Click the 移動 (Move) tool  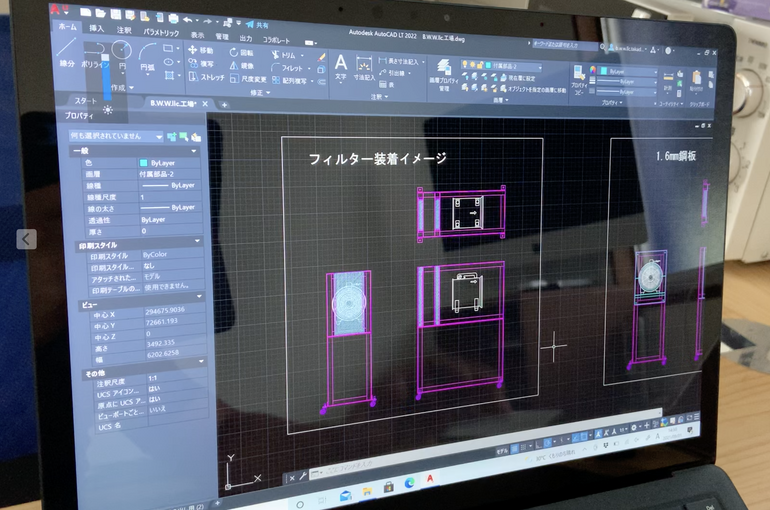[x=200, y=50]
